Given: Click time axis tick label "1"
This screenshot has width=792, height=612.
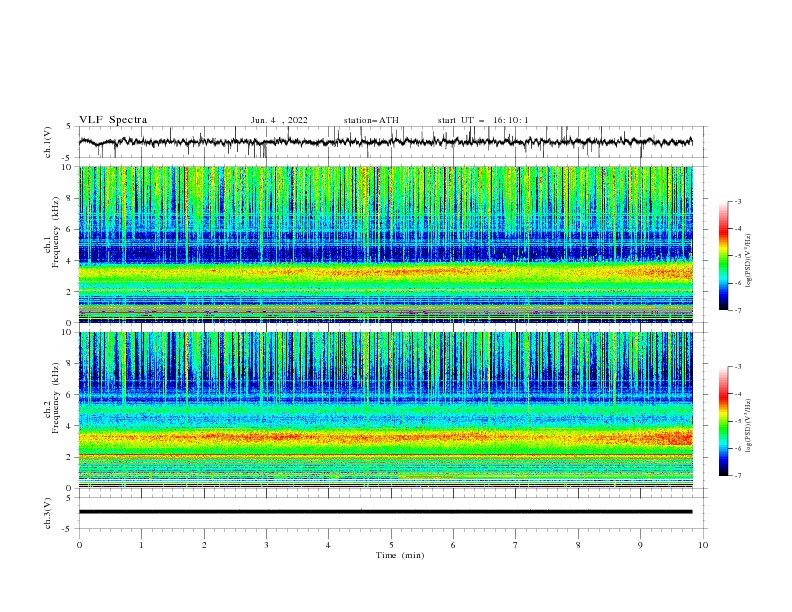Looking at the screenshot, I should pyautogui.click(x=141, y=545).
